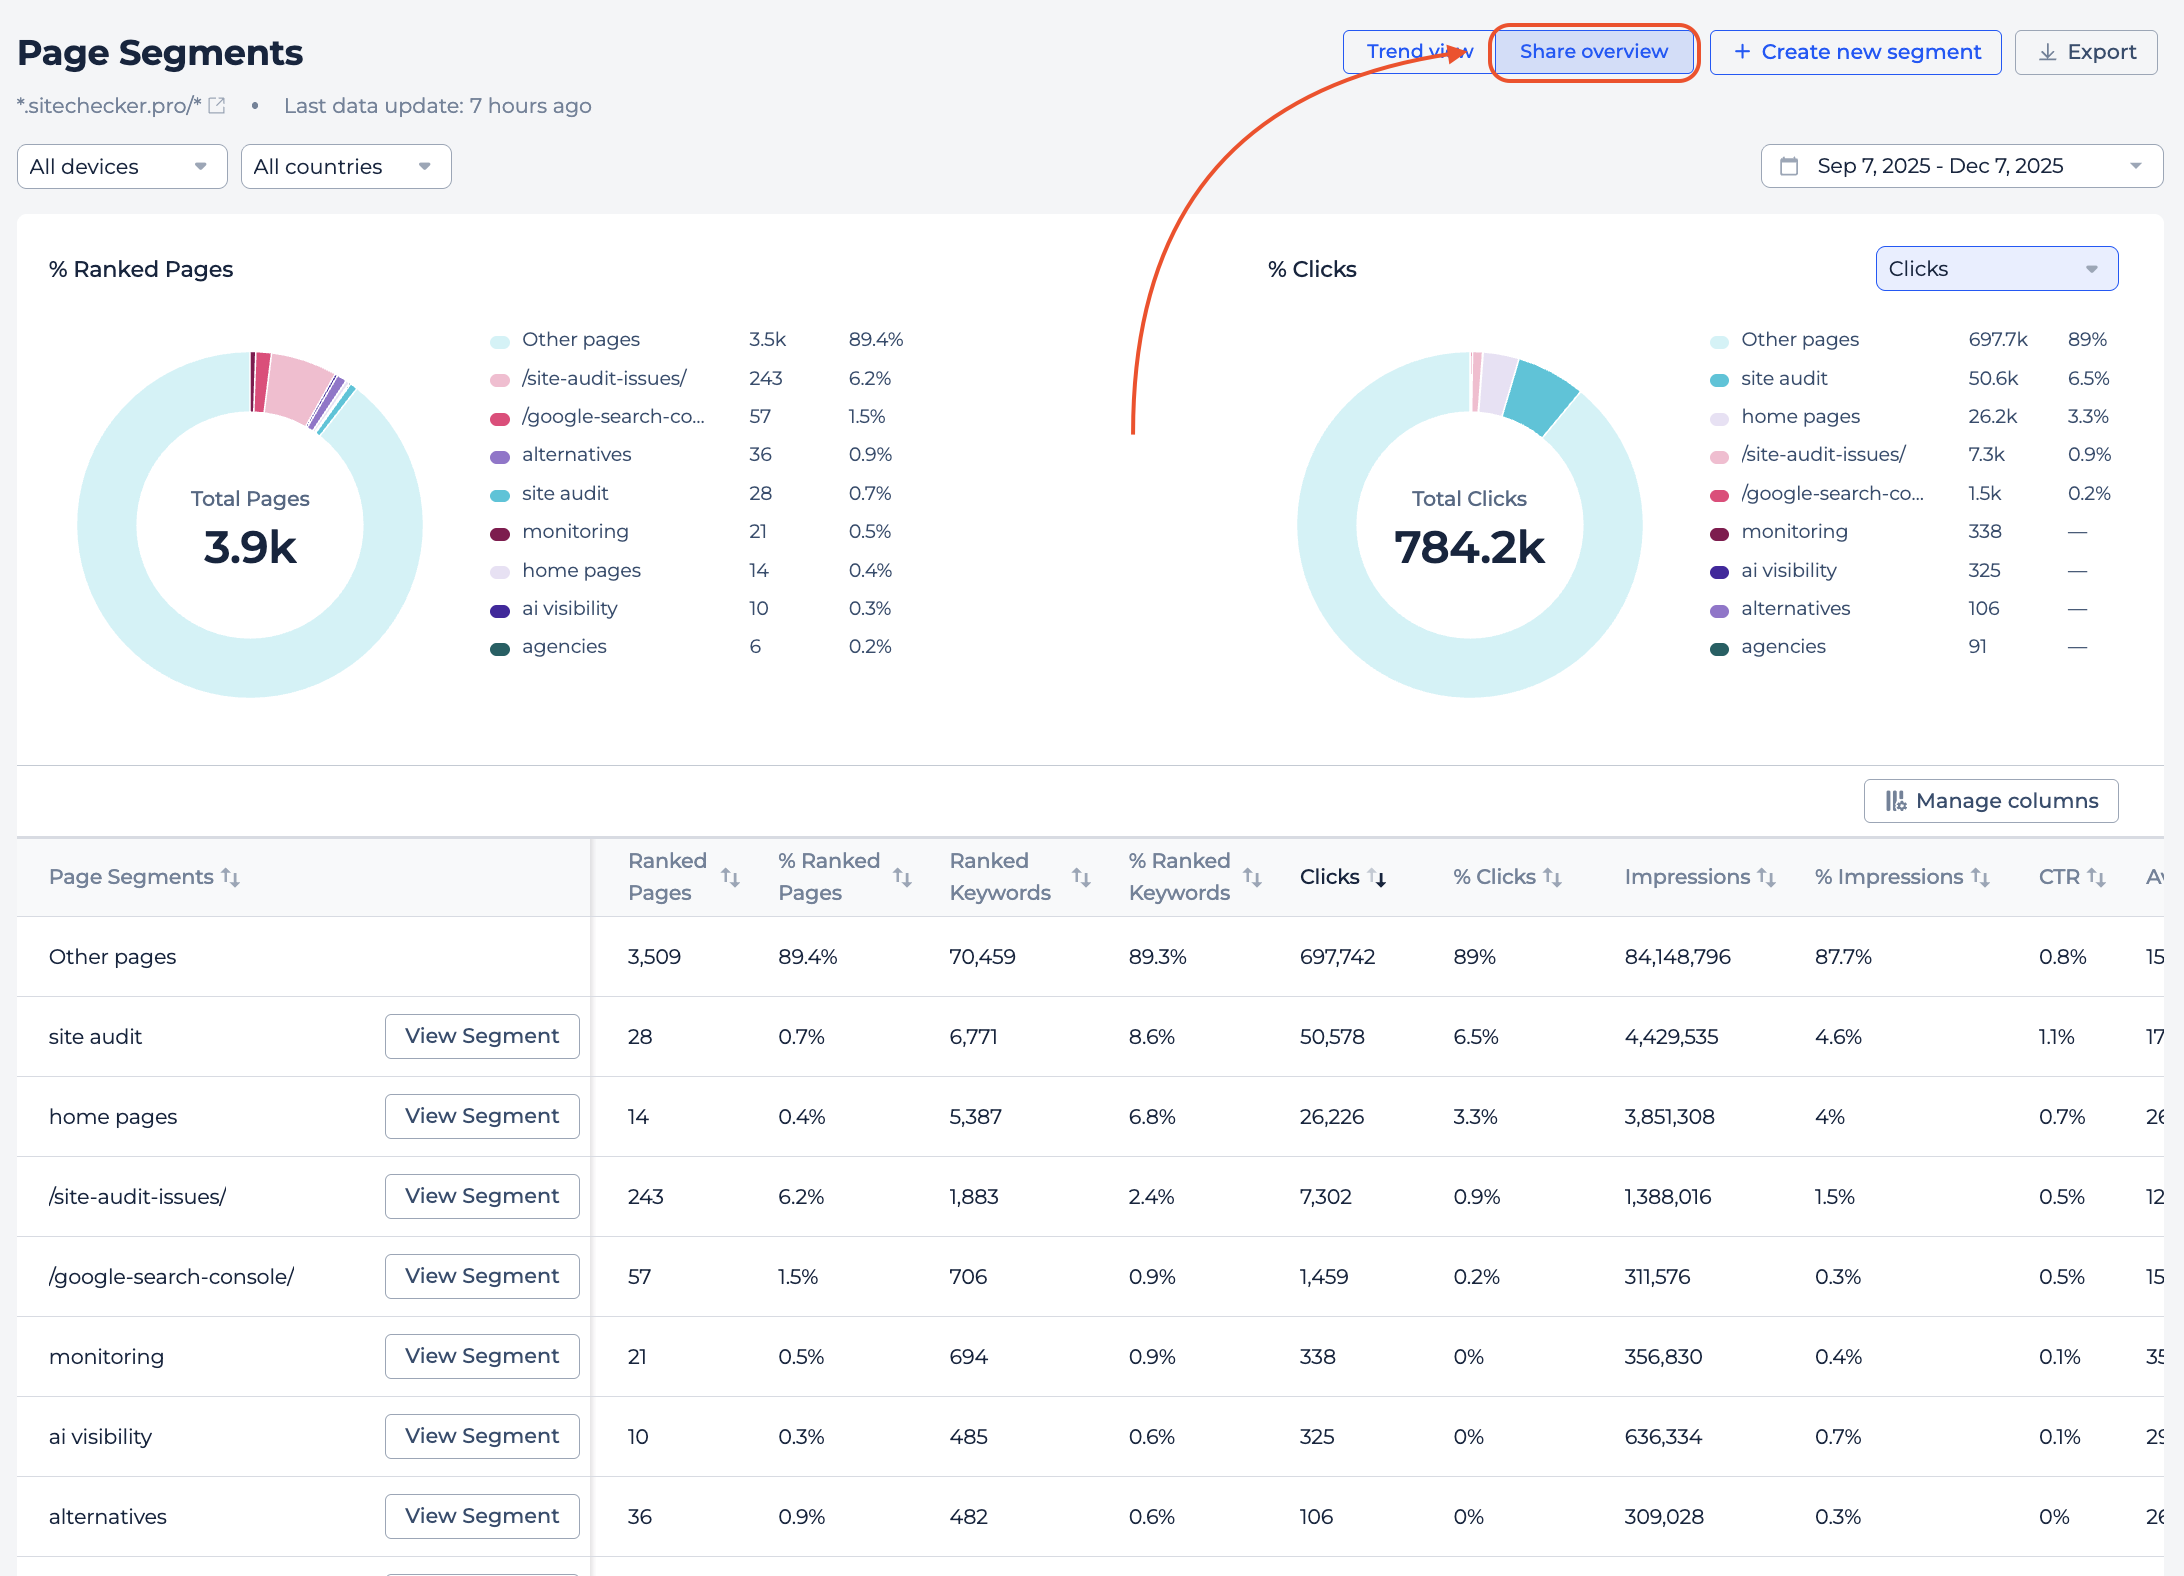Toggle 'monitoring' in the % Ranked Pages legend

point(575,531)
